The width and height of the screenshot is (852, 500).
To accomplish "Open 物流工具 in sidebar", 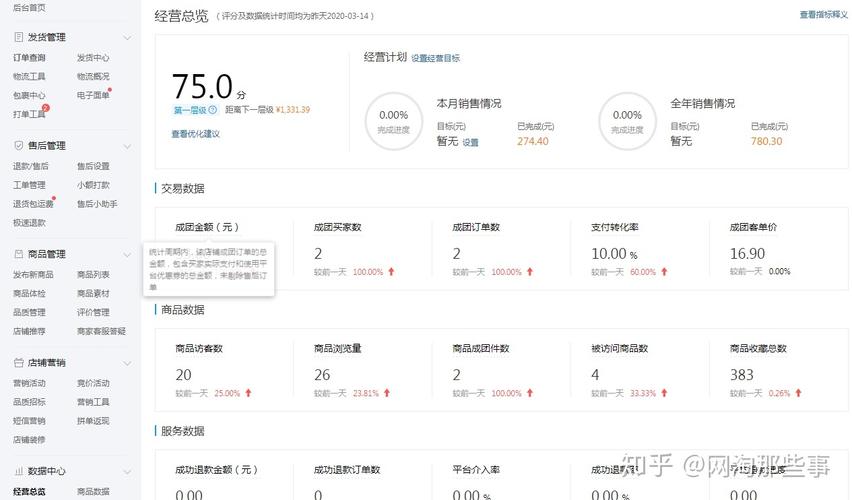I will (x=29, y=77).
